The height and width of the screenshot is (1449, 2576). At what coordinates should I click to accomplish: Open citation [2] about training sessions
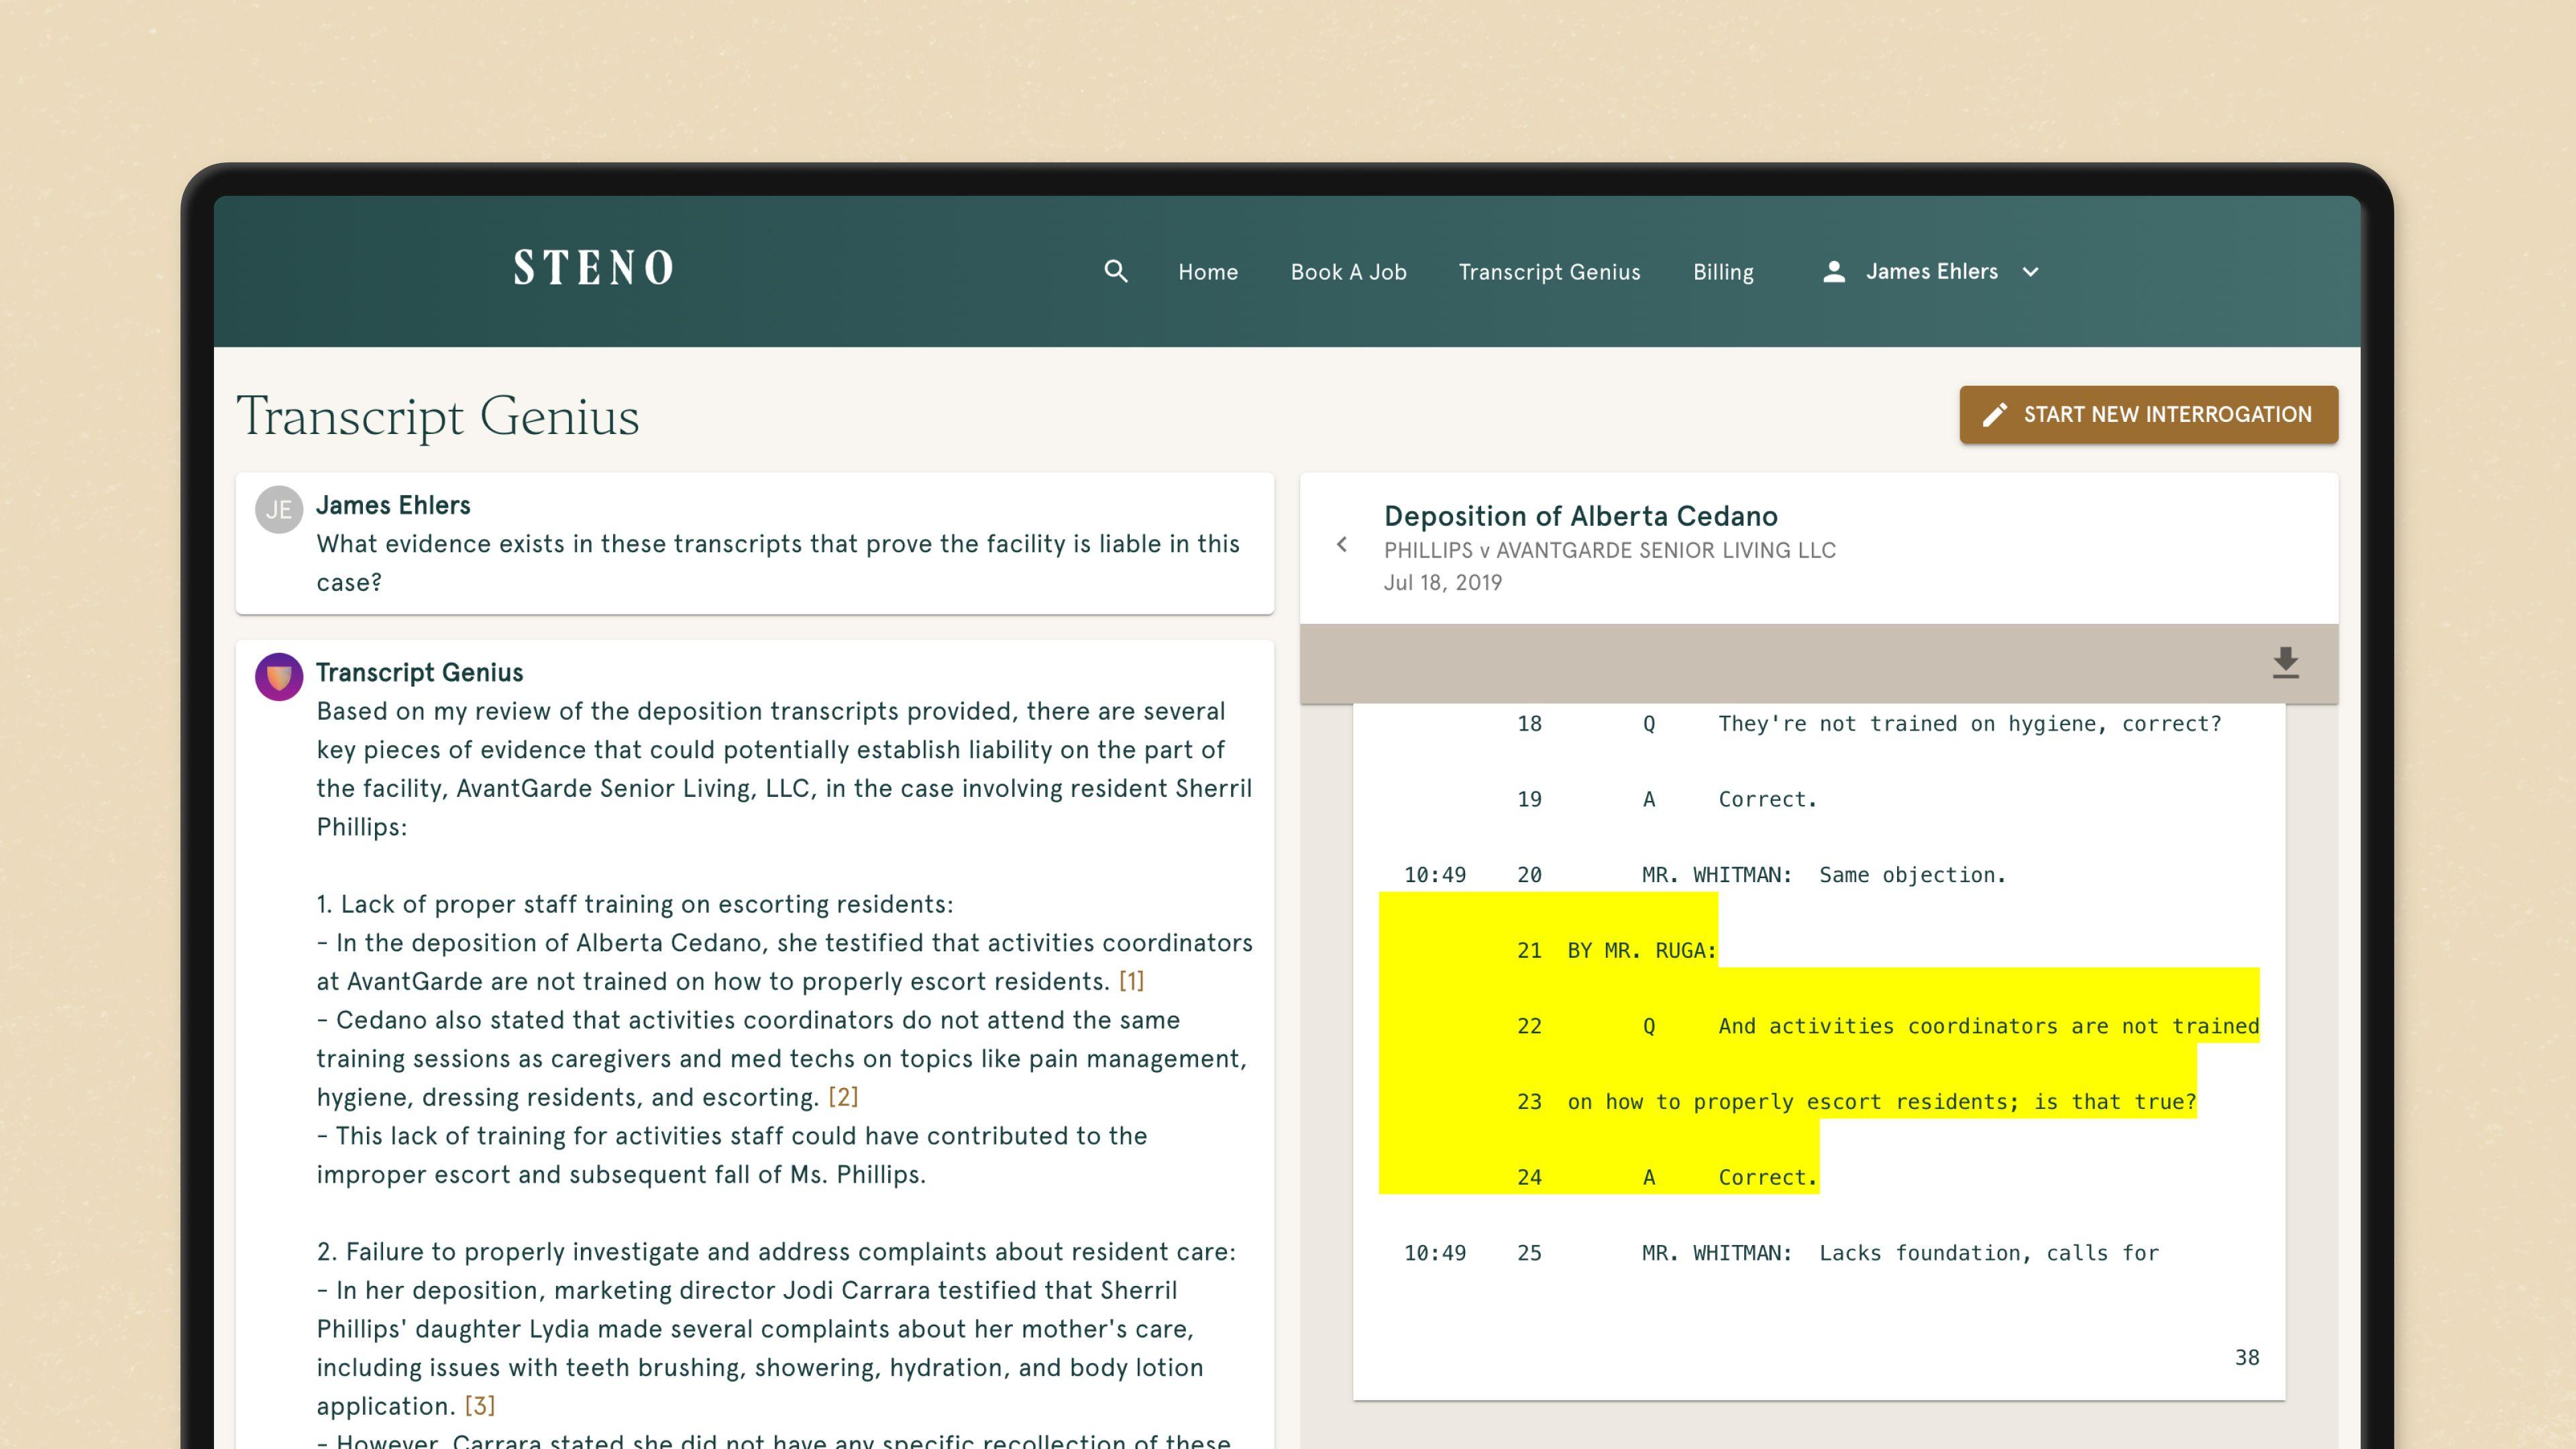tap(843, 1096)
